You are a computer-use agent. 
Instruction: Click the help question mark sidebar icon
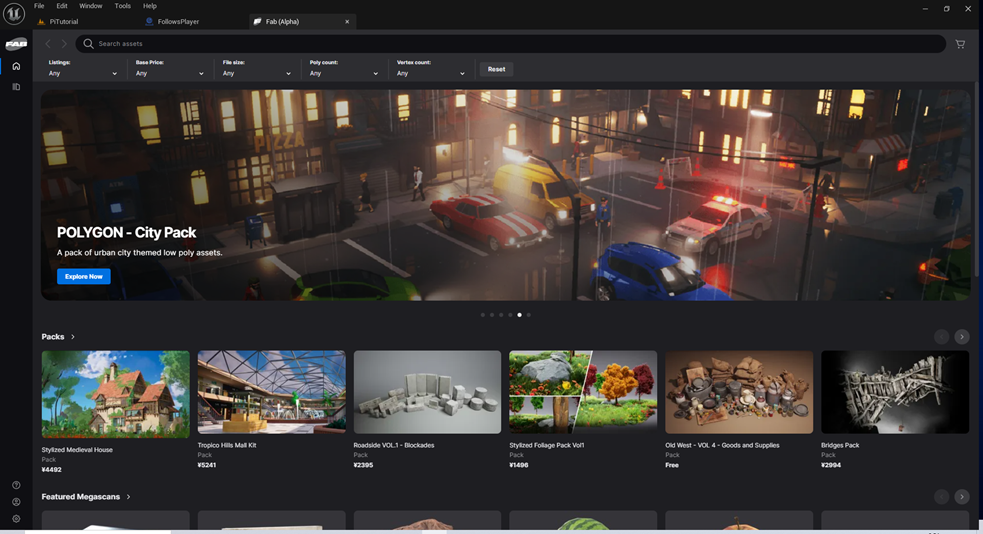(16, 485)
